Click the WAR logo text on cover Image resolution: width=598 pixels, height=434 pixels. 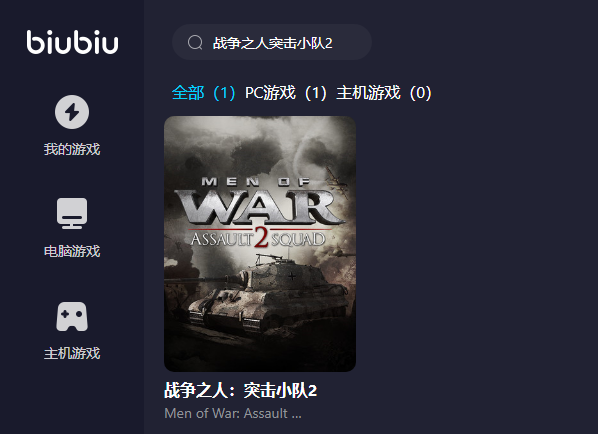pyautogui.click(x=260, y=207)
